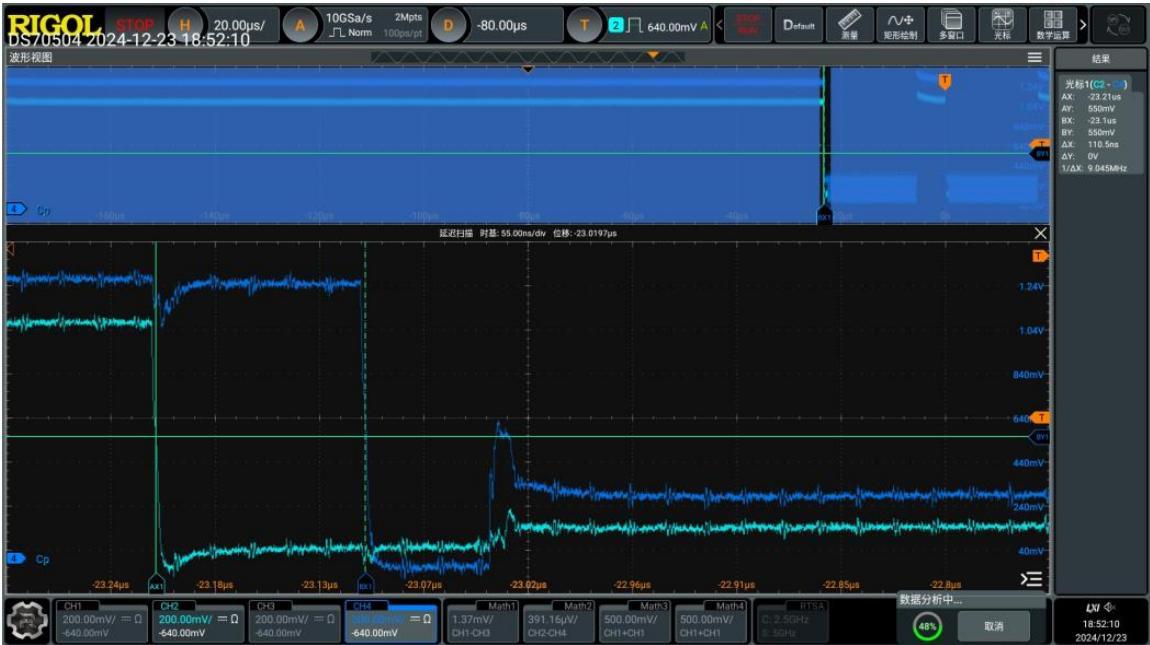Collapse toolbar with left chevron arrow
This screenshot has width=1150, height=645.
[x=719, y=25]
